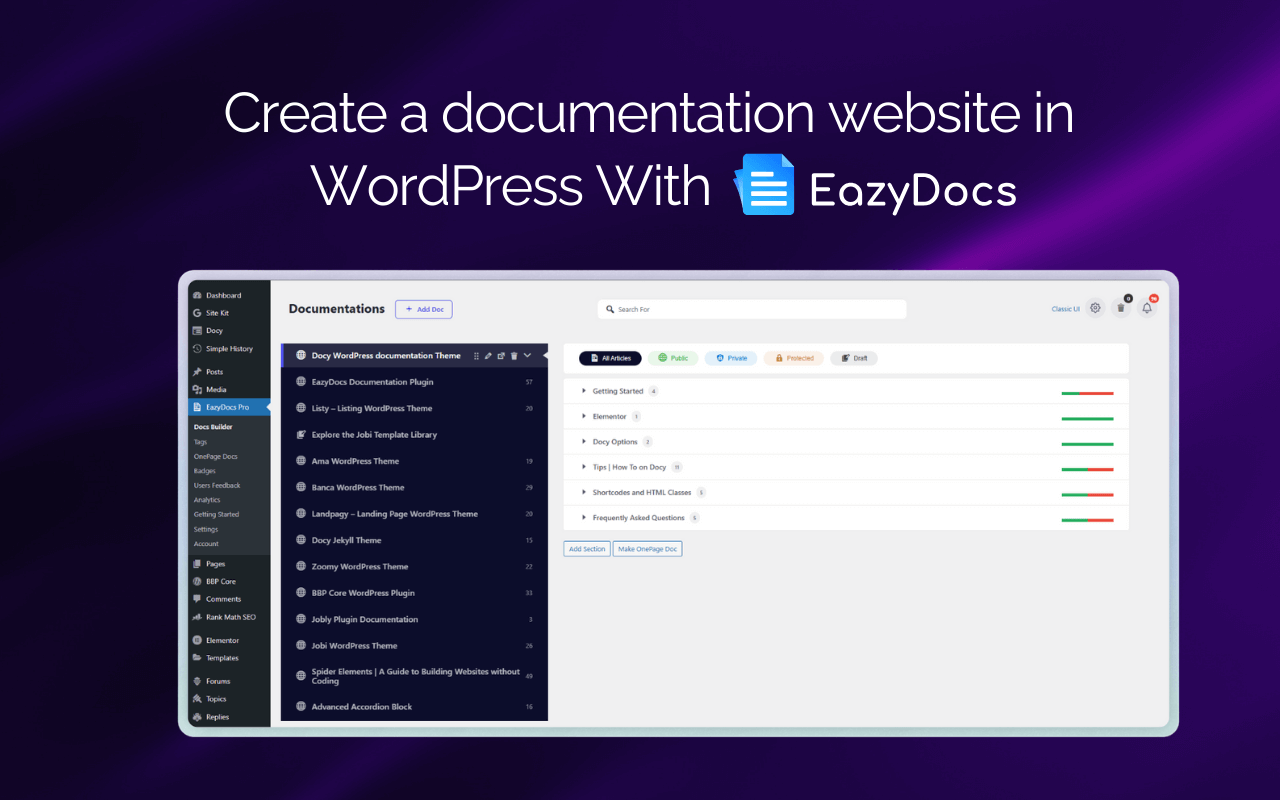
Task: Open Docs Builder from the EazyDocs menu
Action: pos(213,426)
